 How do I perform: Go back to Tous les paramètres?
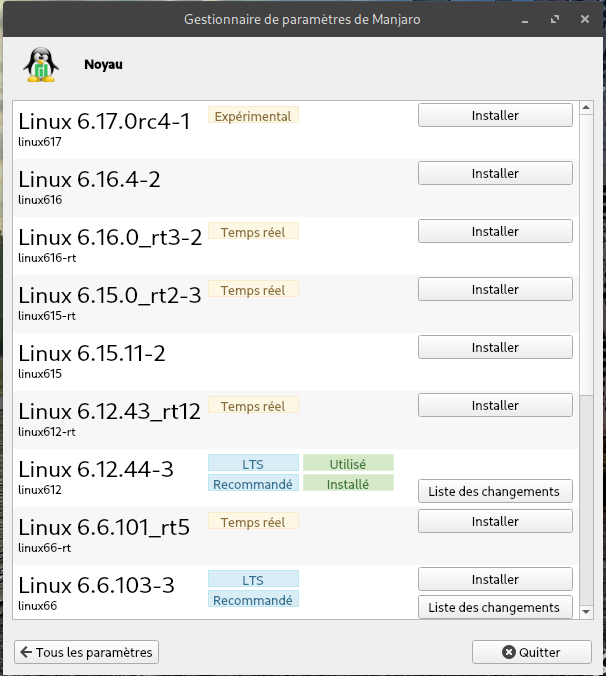point(86,652)
